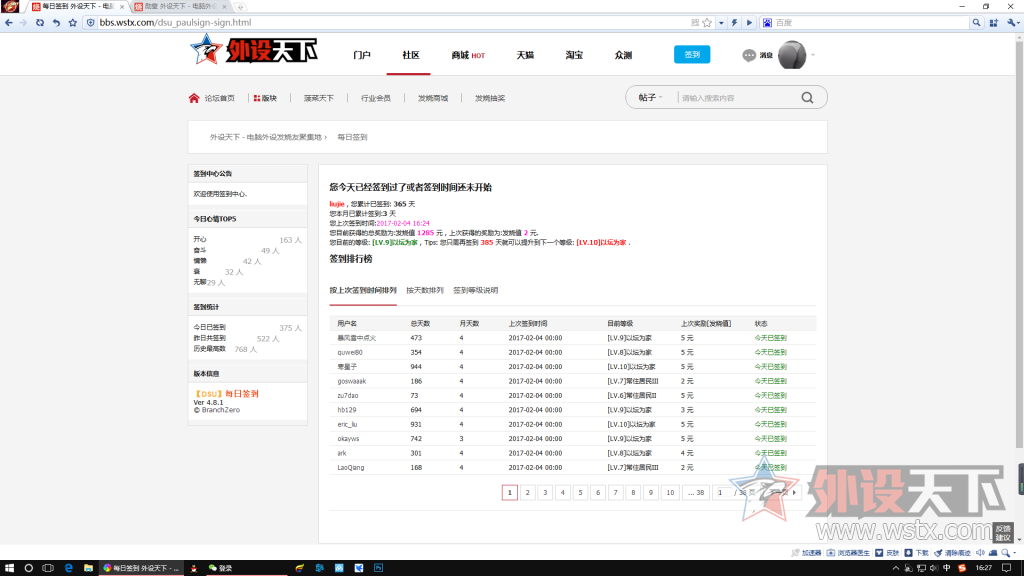
Task: Open the 消息 message bubble icon
Action: 749,56
